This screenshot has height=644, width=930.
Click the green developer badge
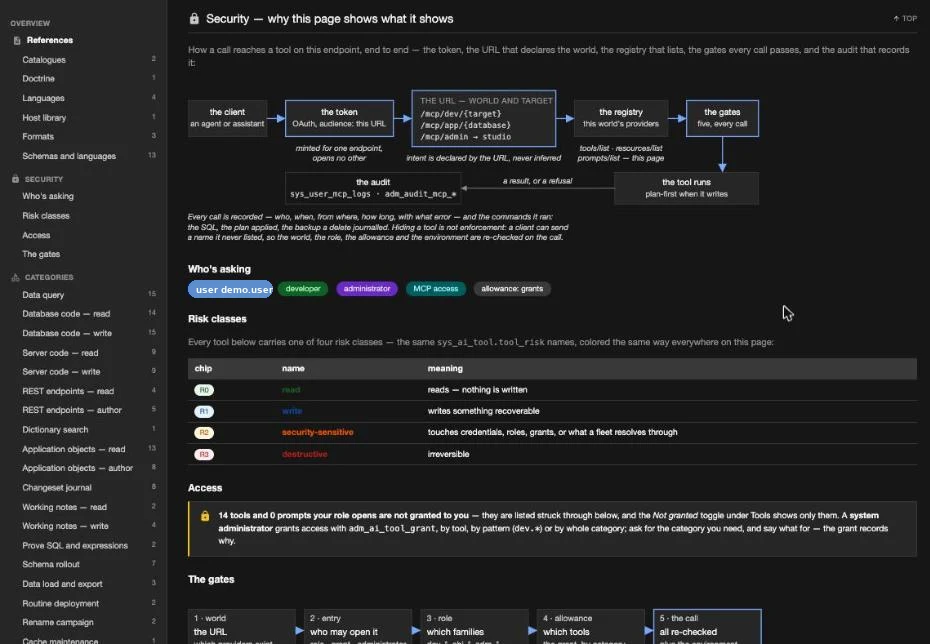pyautogui.click(x=303, y=289)
